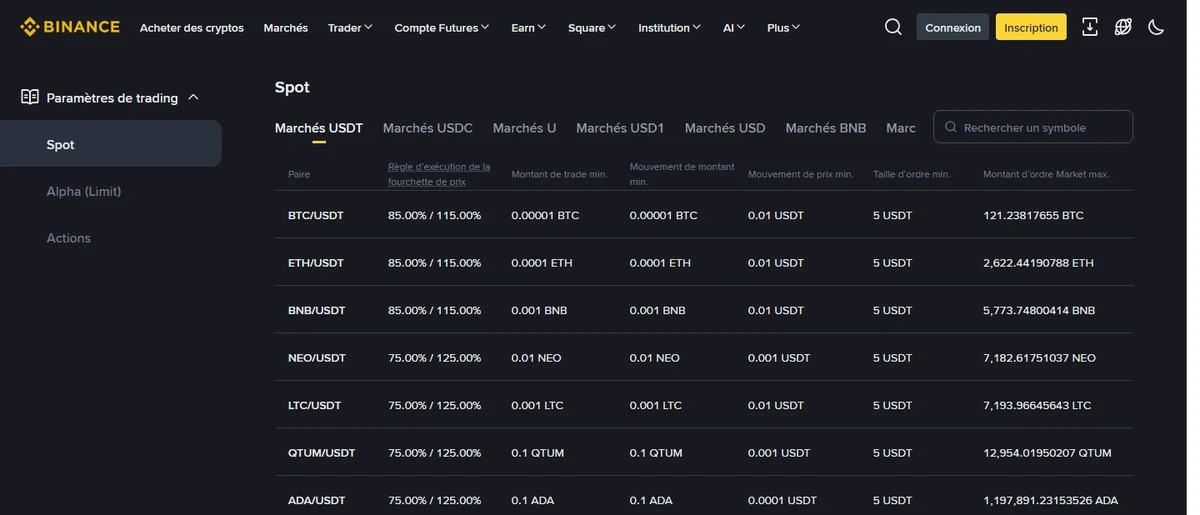Collapse Paramètres de trading section chevron
Screen dimensions: 1200x515
tap(193, 97)
